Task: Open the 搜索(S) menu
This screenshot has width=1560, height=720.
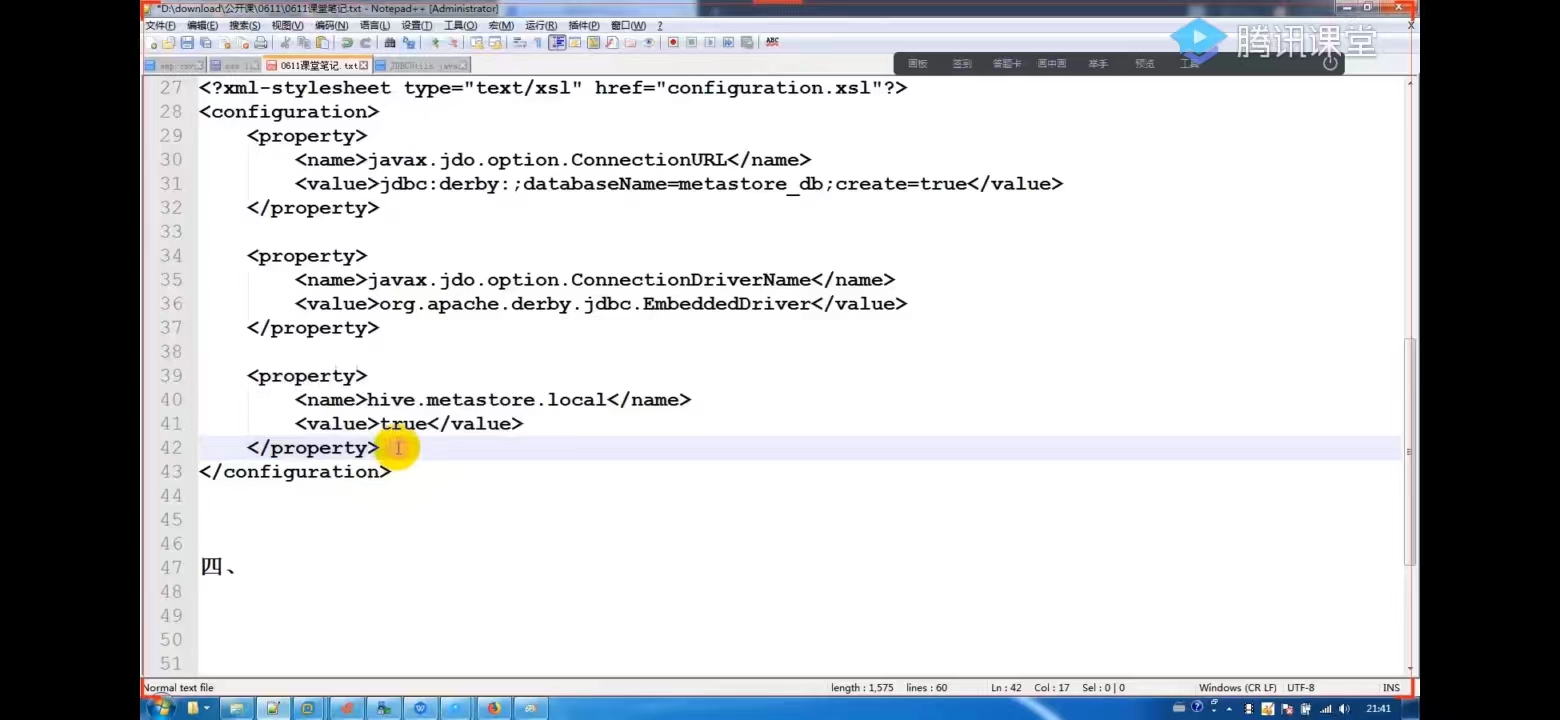Action: (x=245, y=25)
